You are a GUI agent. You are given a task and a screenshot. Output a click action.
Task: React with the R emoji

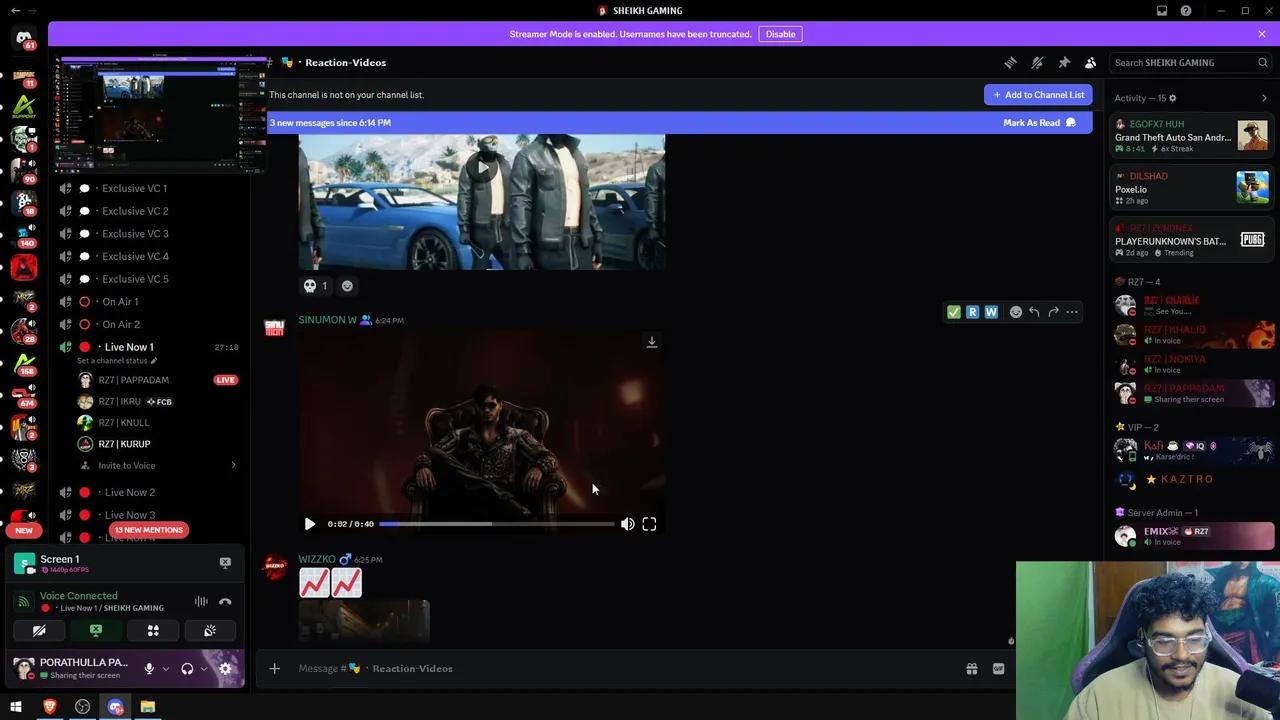[972, 312]
